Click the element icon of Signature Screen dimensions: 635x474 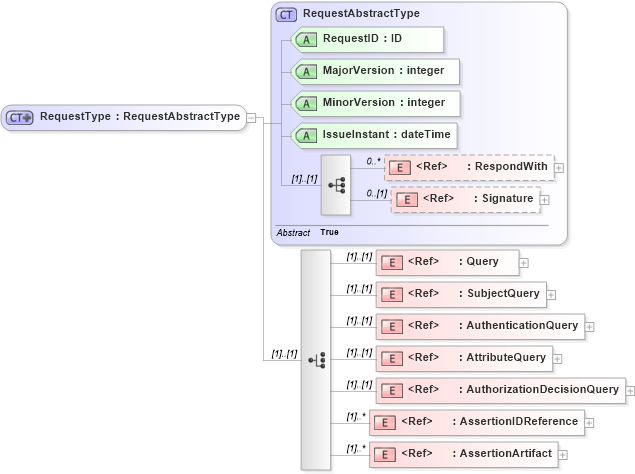(407, 199)
